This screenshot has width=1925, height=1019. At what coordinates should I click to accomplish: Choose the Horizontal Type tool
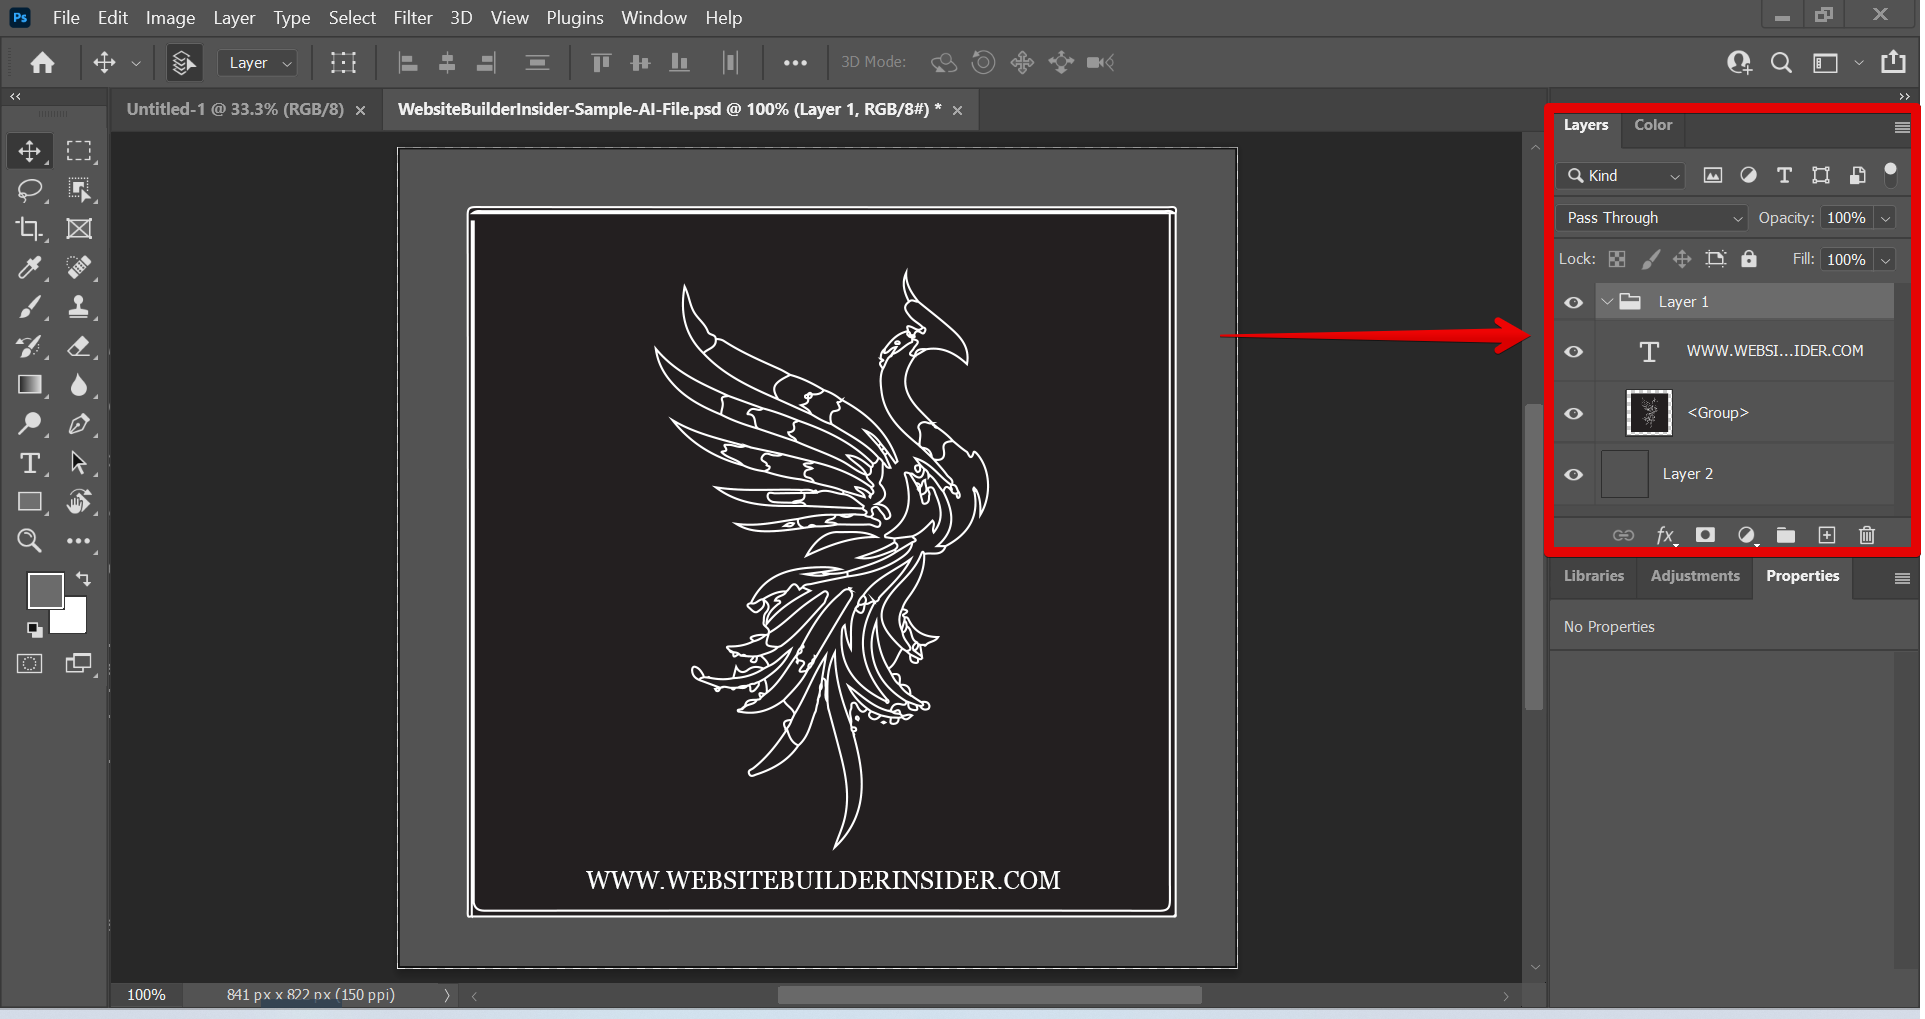pos(29,463)
